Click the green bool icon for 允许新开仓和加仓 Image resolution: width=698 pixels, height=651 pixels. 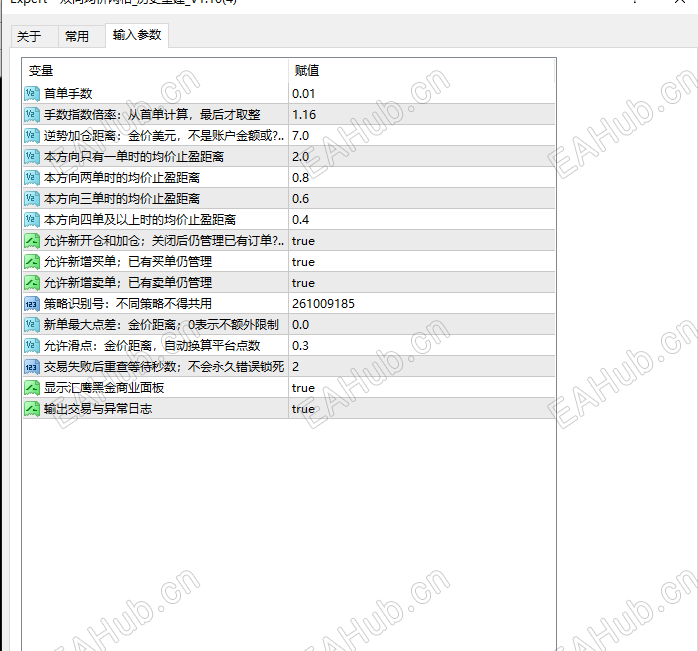tap(32, 241)
